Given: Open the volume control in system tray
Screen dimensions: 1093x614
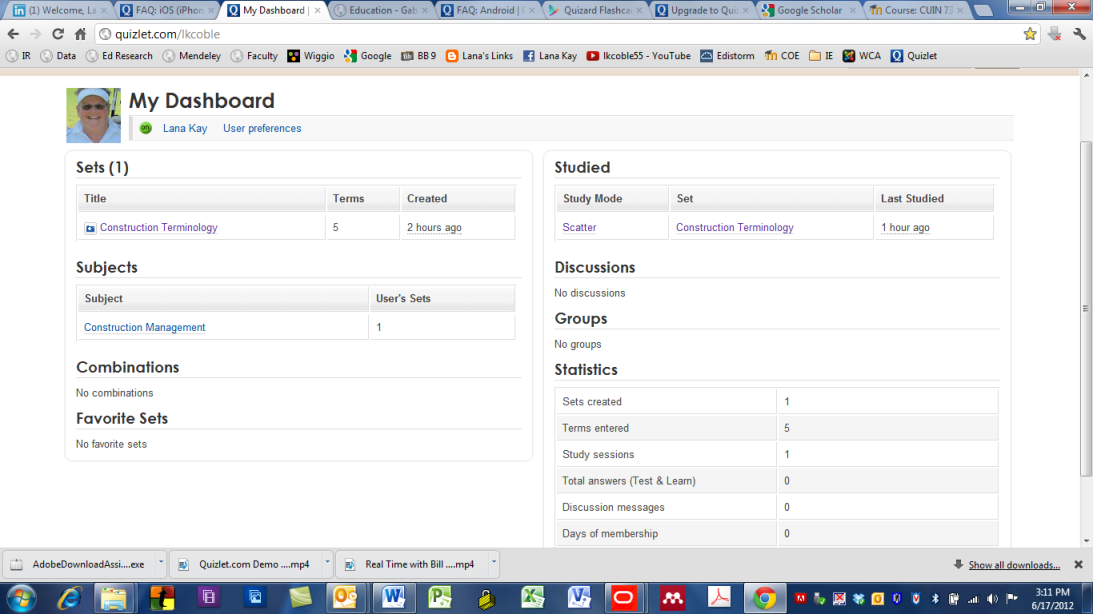Looking at the screenshot, I should pyautogui.click(x=992, y=599).
